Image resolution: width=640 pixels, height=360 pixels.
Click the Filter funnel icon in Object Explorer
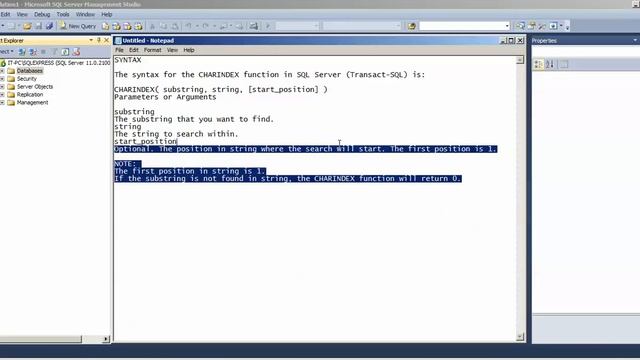tap(54, 52)
